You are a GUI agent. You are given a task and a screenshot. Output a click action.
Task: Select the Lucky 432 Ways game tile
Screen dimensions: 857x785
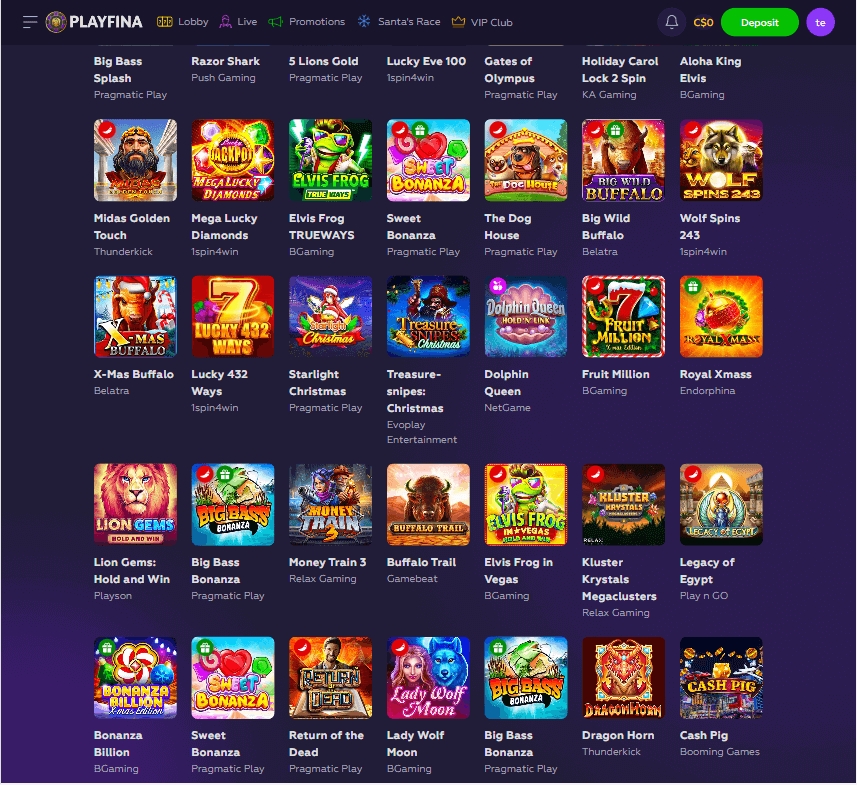click(x=233, y=317)
